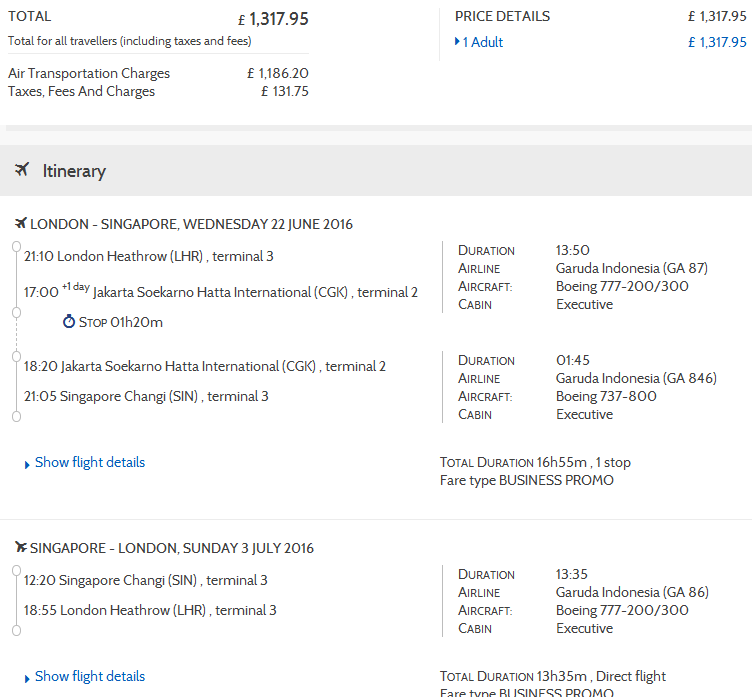752x697 pixels.
Task: Click the airplane icon beside Itinerary heading
Action: tap(22, 170)
